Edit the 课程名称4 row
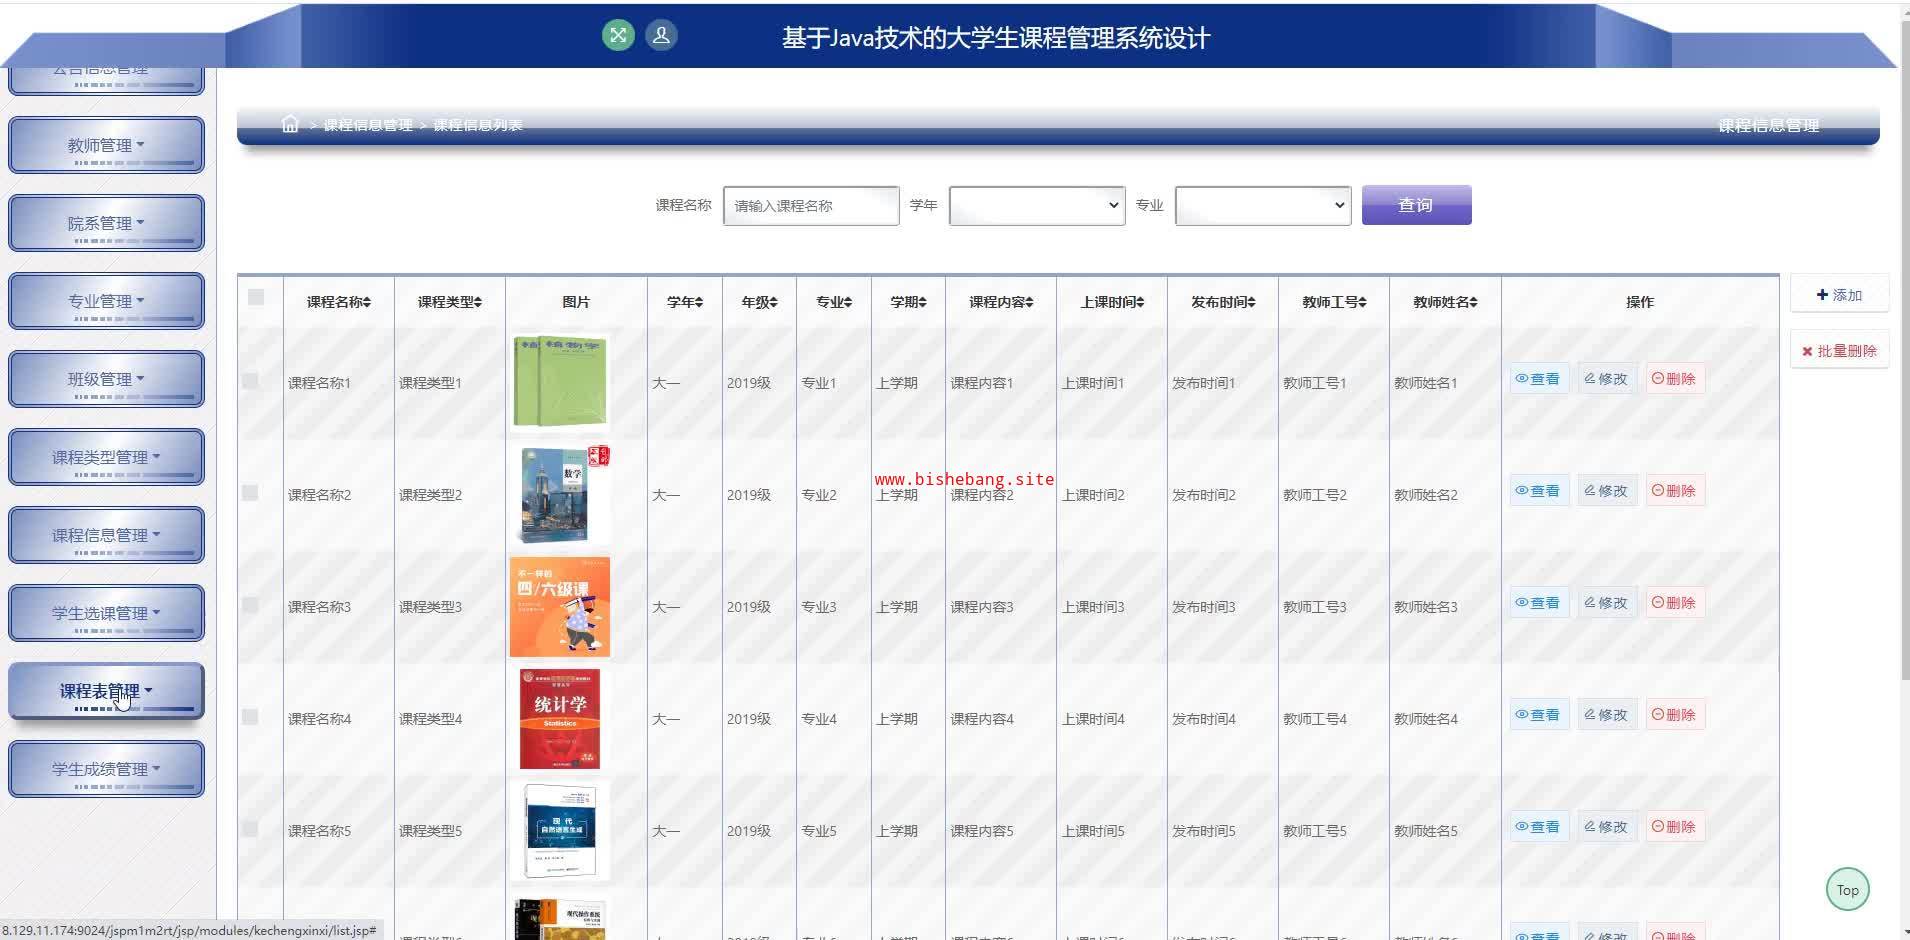Screen dimensions: 1910x940 coord(1606,715)
